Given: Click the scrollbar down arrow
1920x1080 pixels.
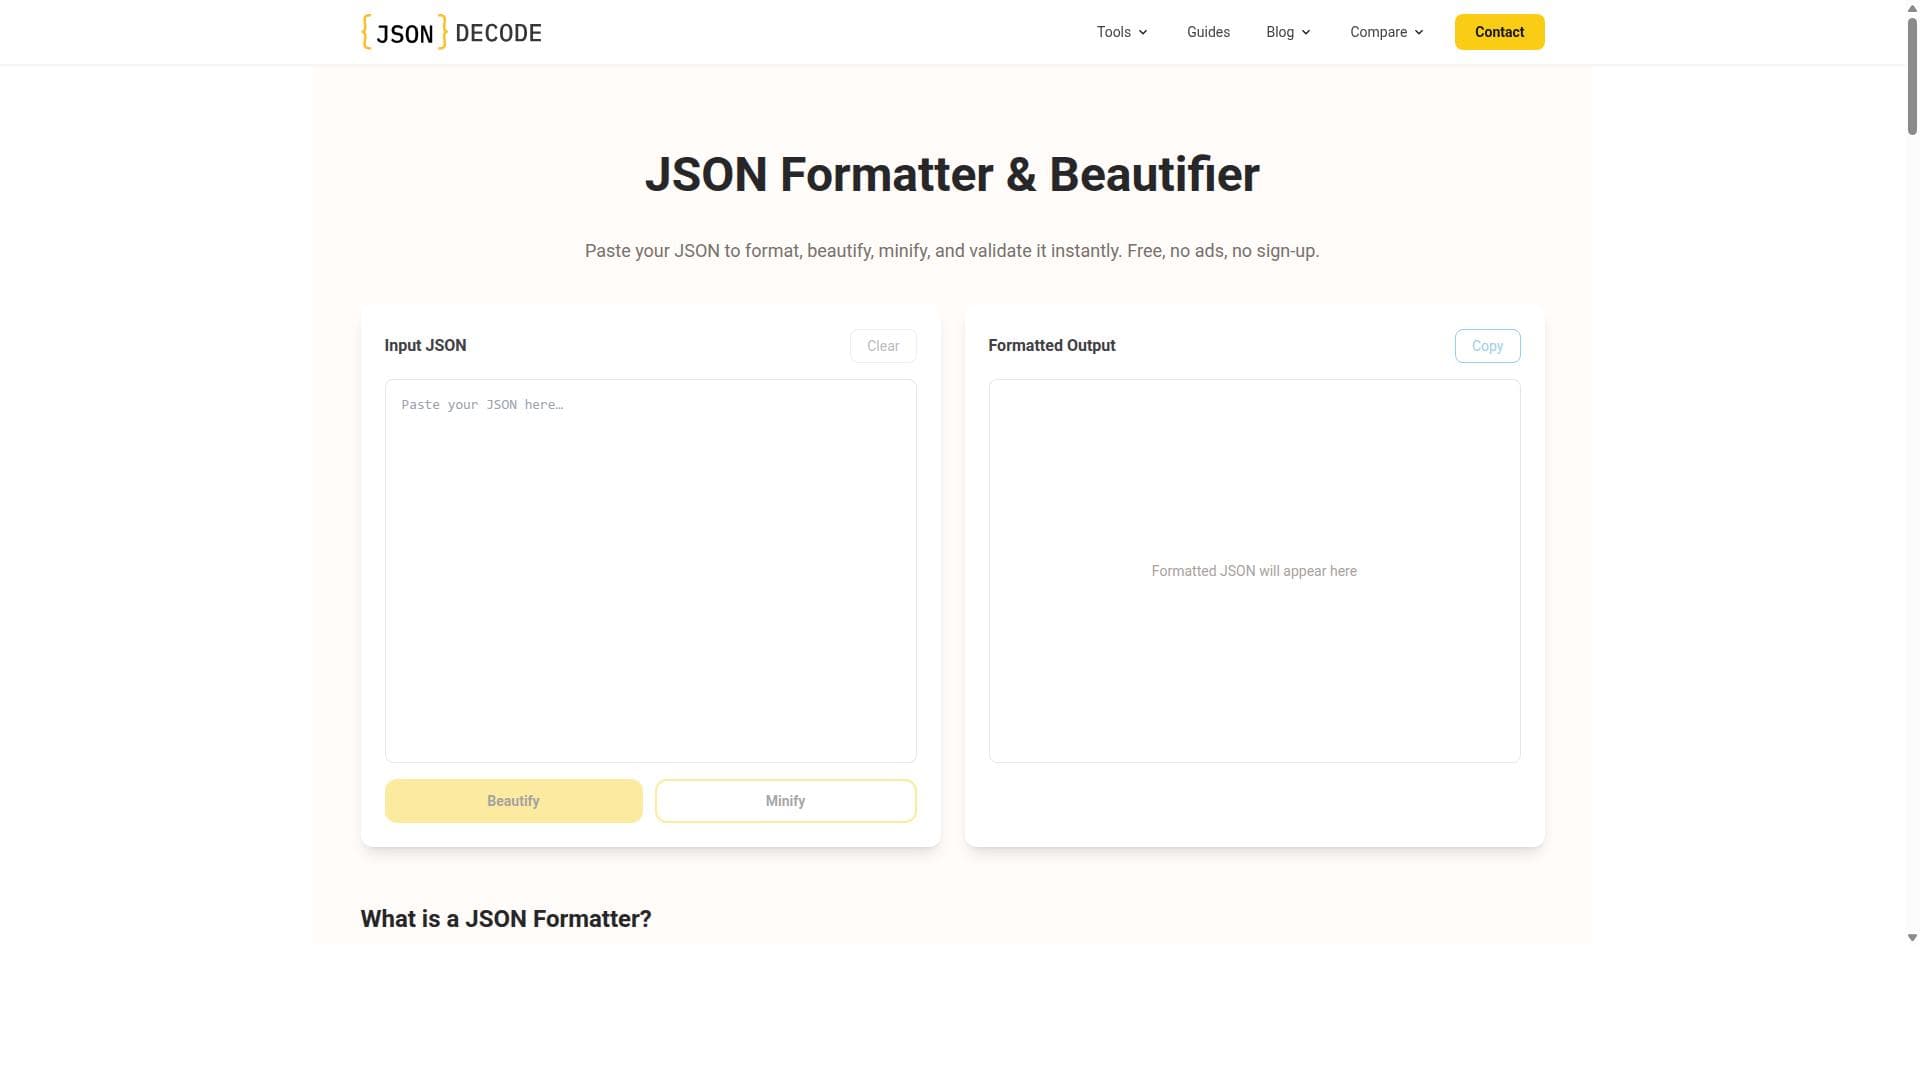Looking at the screenshot, I should (x=1912, y=938).
